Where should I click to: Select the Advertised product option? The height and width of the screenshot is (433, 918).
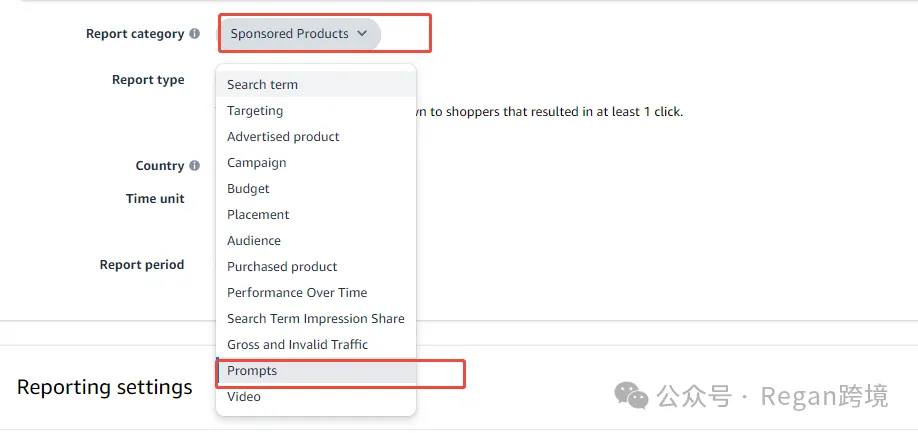tap(283, 137)
